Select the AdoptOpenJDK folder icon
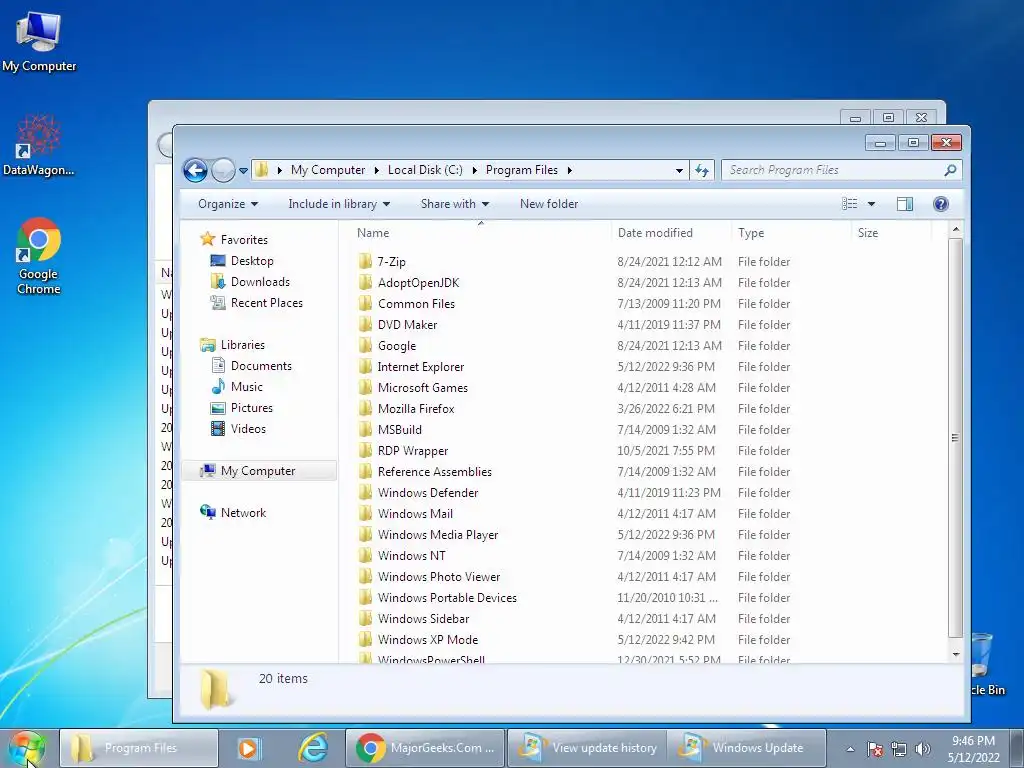 click(365, 282)
